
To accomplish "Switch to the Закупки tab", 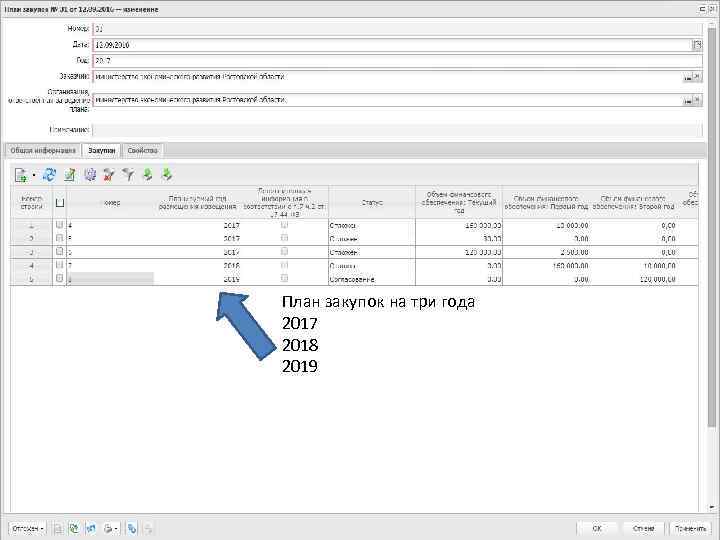I will pos(101,150).
